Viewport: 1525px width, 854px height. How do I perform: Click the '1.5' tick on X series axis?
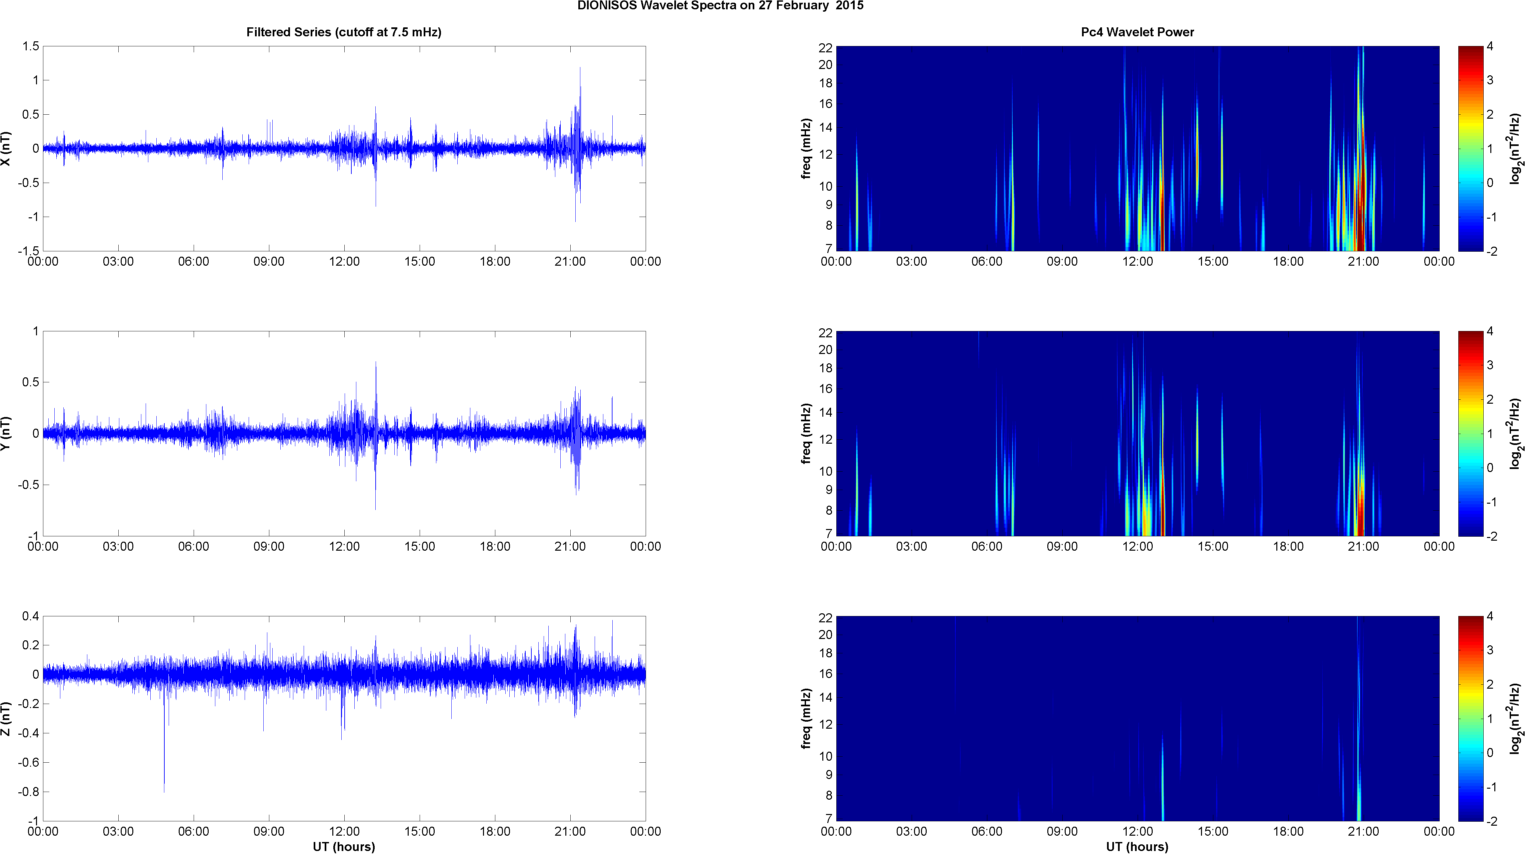(x=30, y=47)
